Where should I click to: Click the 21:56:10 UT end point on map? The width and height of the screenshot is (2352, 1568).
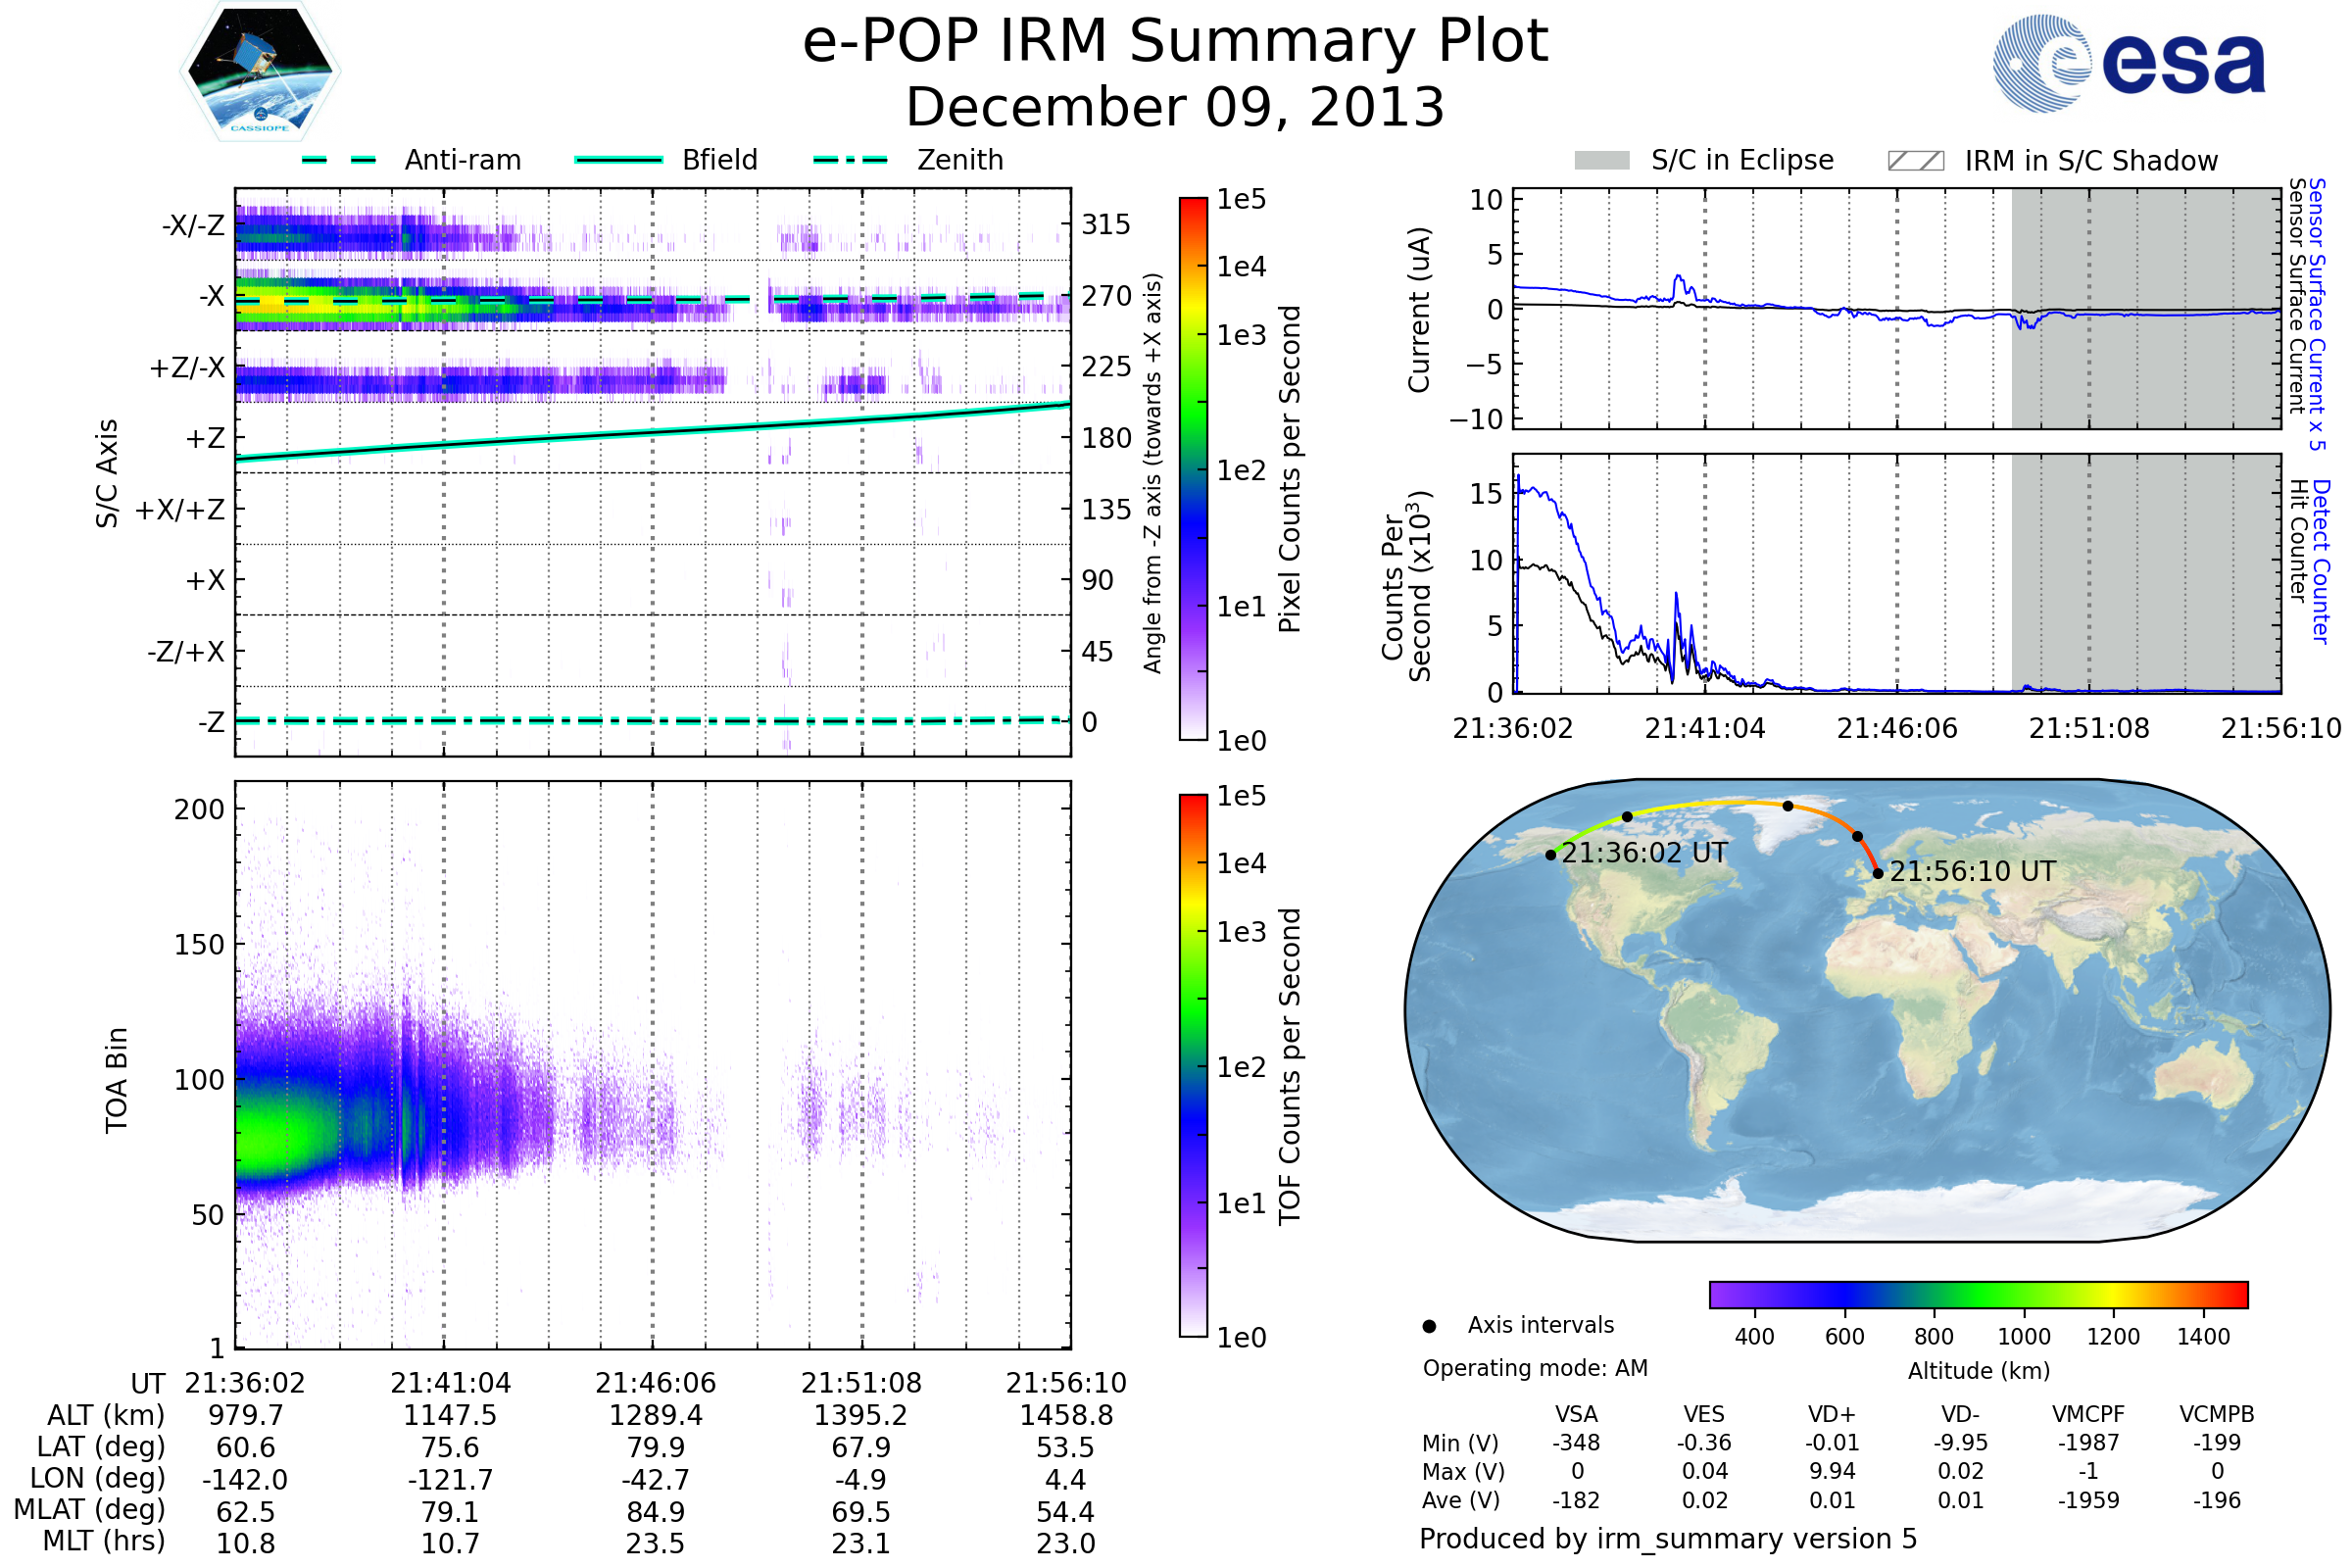coord(1878,873)
